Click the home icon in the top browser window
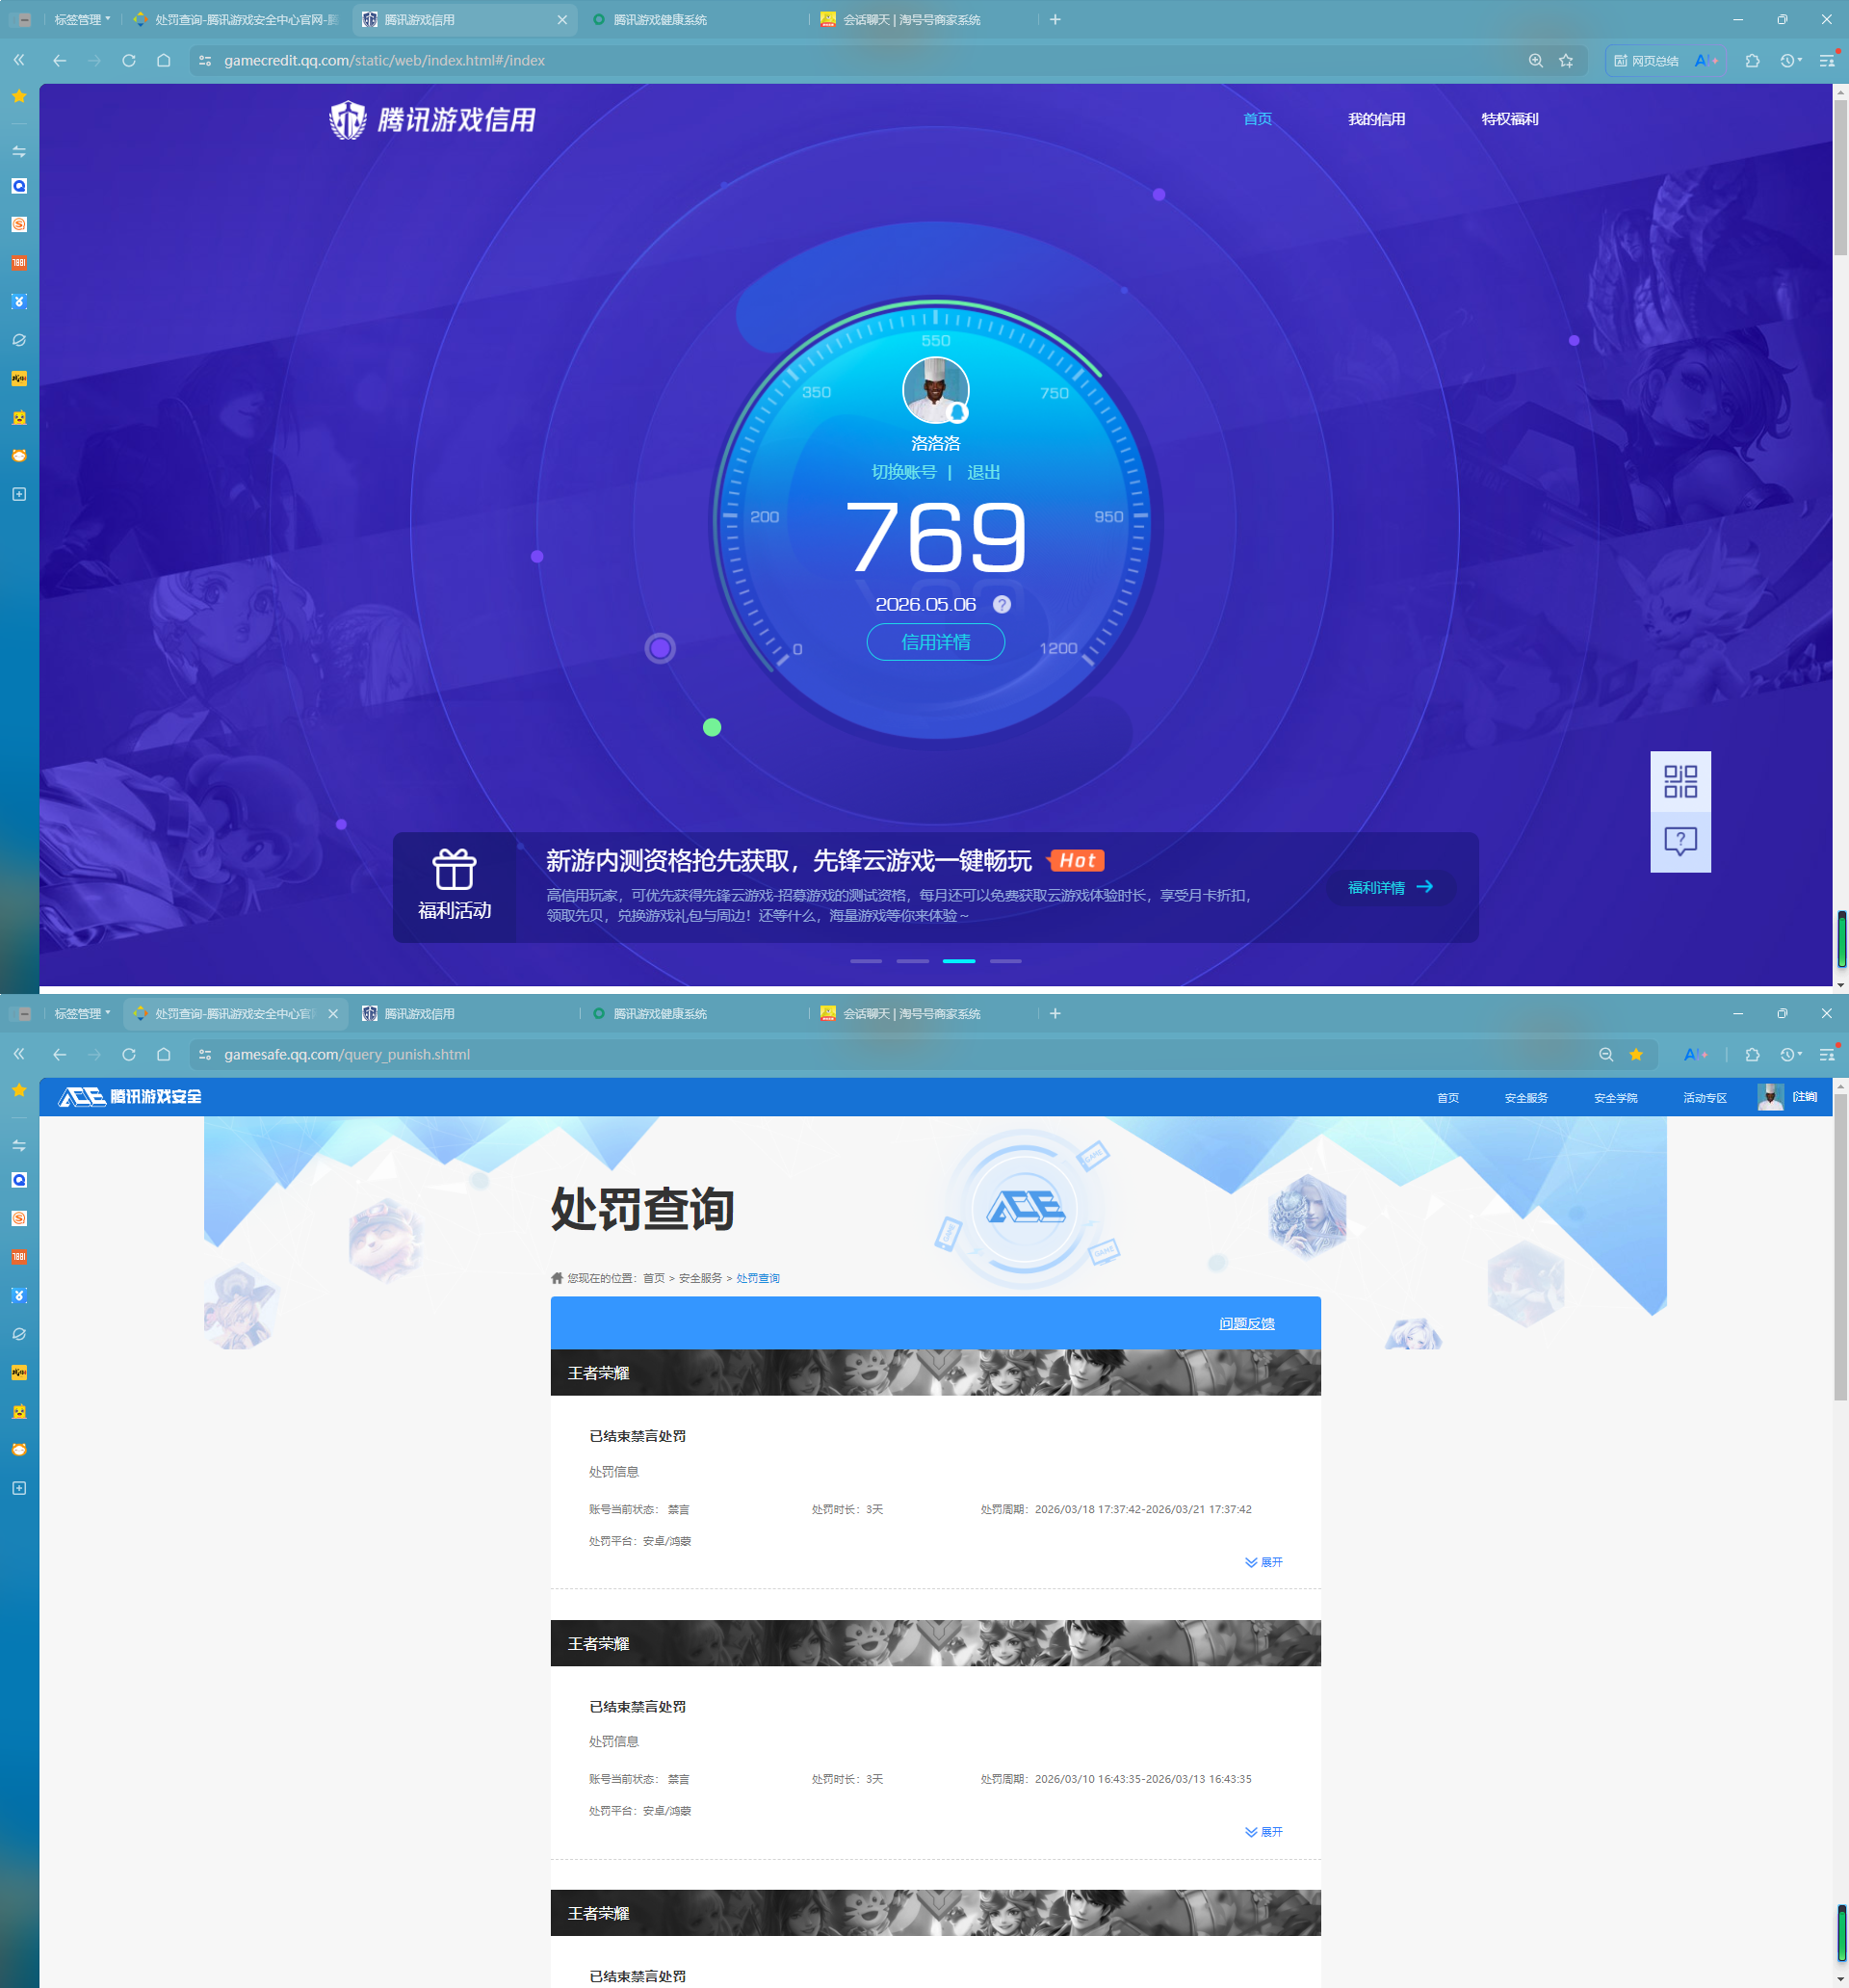 164,61
